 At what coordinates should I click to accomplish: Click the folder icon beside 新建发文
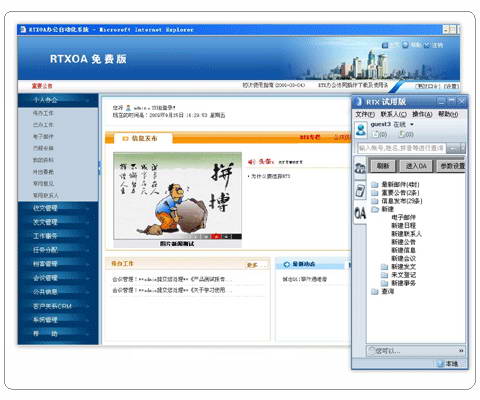coord(385,267)
